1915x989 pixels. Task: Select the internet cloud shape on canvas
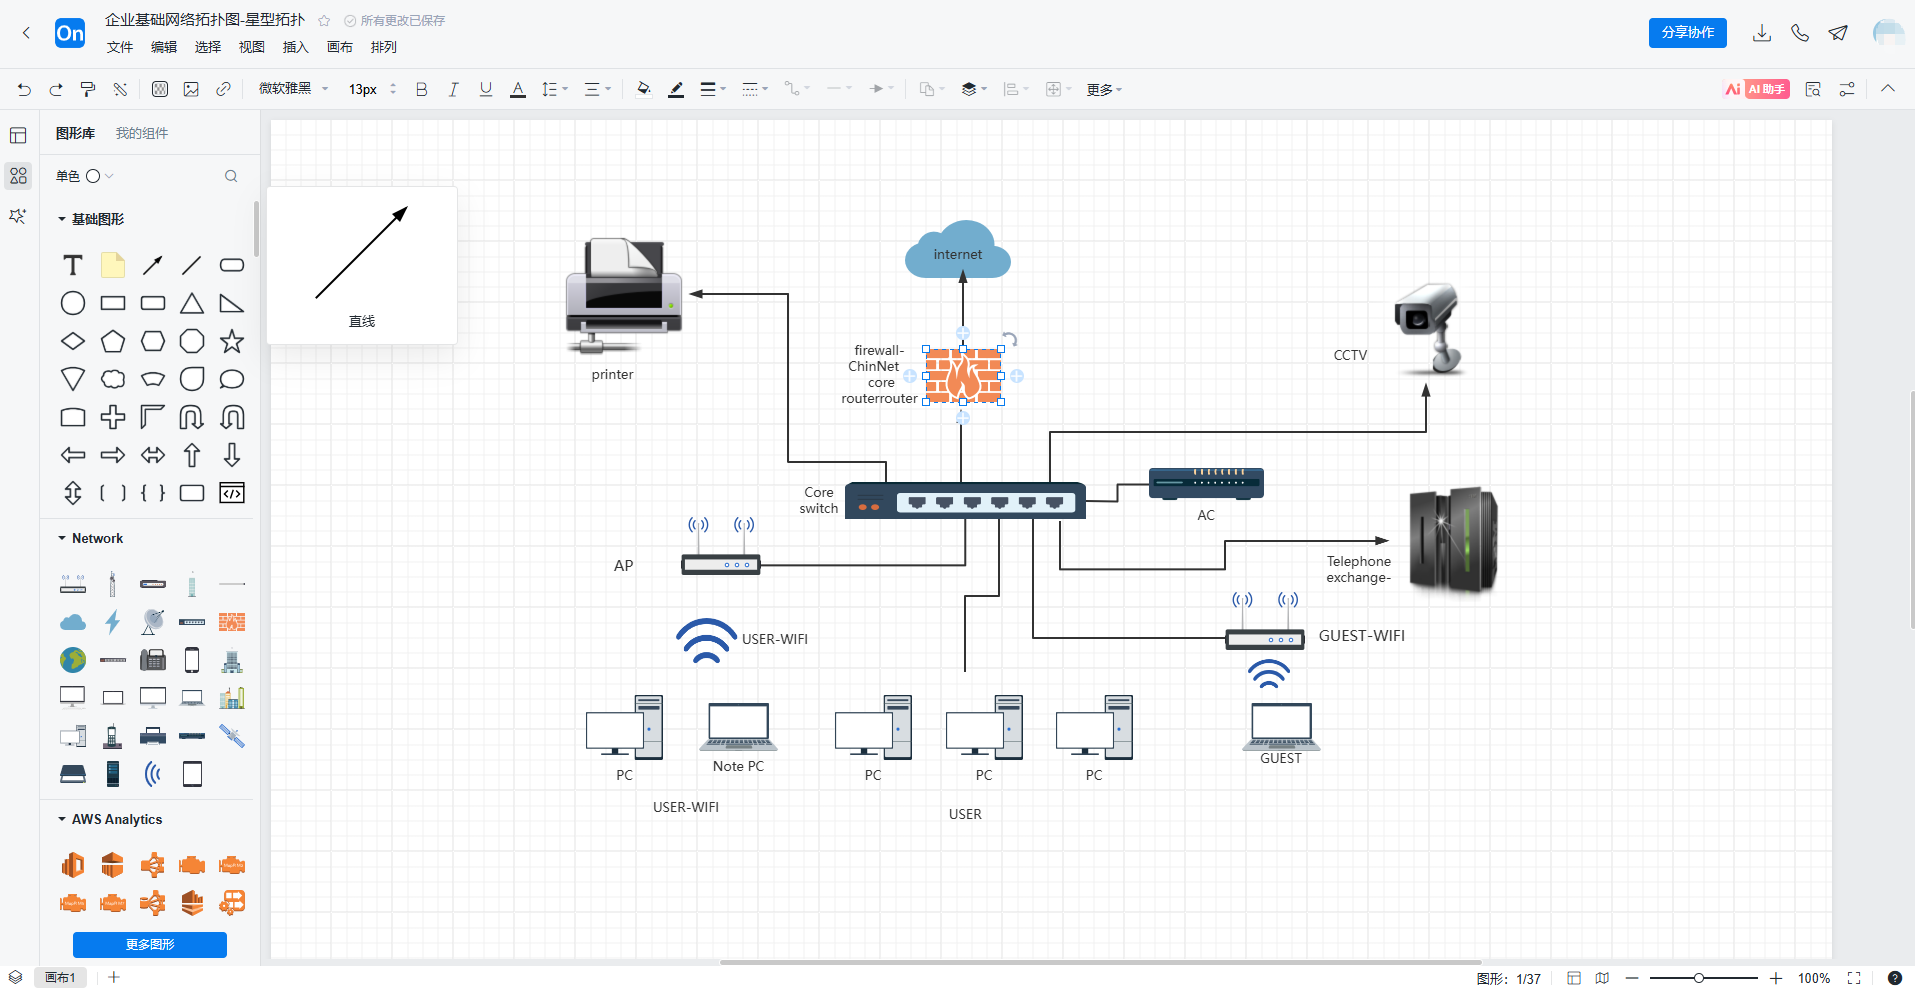coord(957,251)
